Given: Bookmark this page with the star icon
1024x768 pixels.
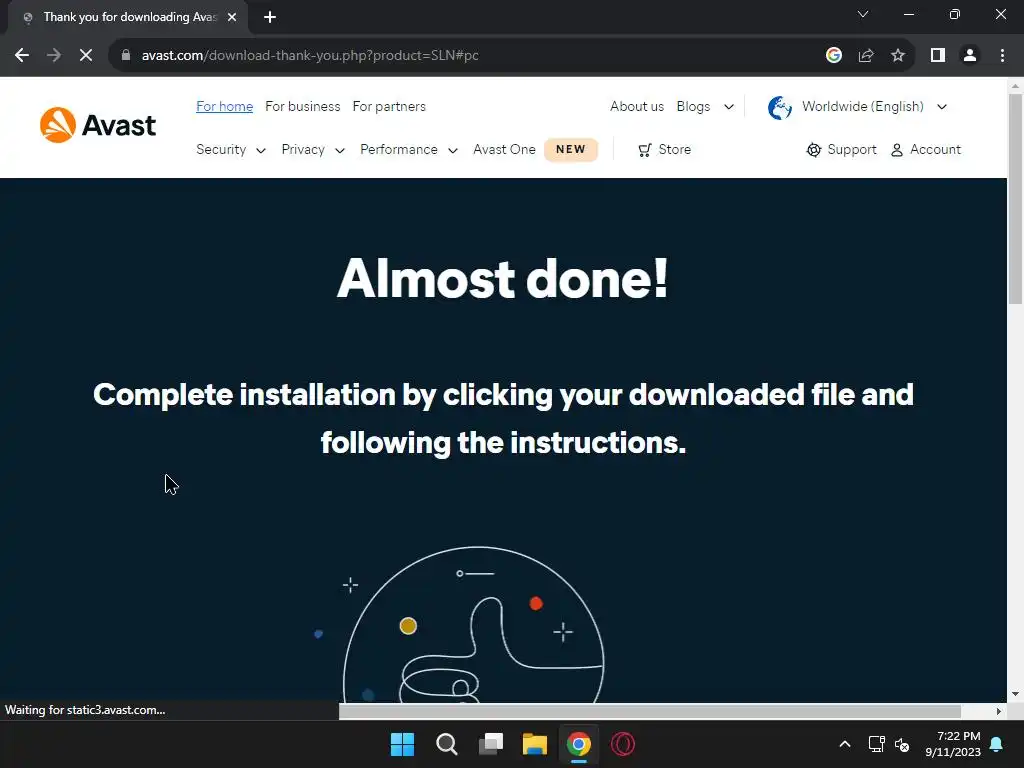Looking at the screenshot, I should pos(898,56).
